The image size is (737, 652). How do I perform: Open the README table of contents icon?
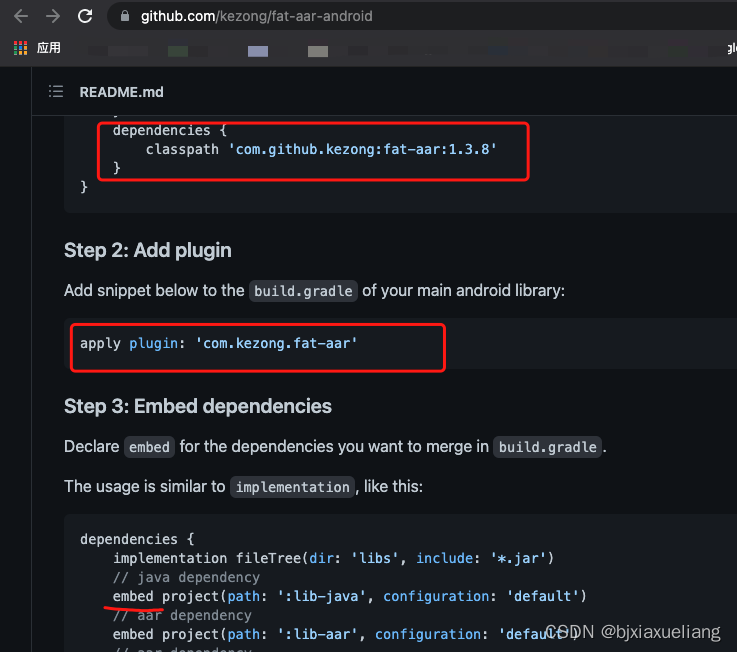click(56, 92)
